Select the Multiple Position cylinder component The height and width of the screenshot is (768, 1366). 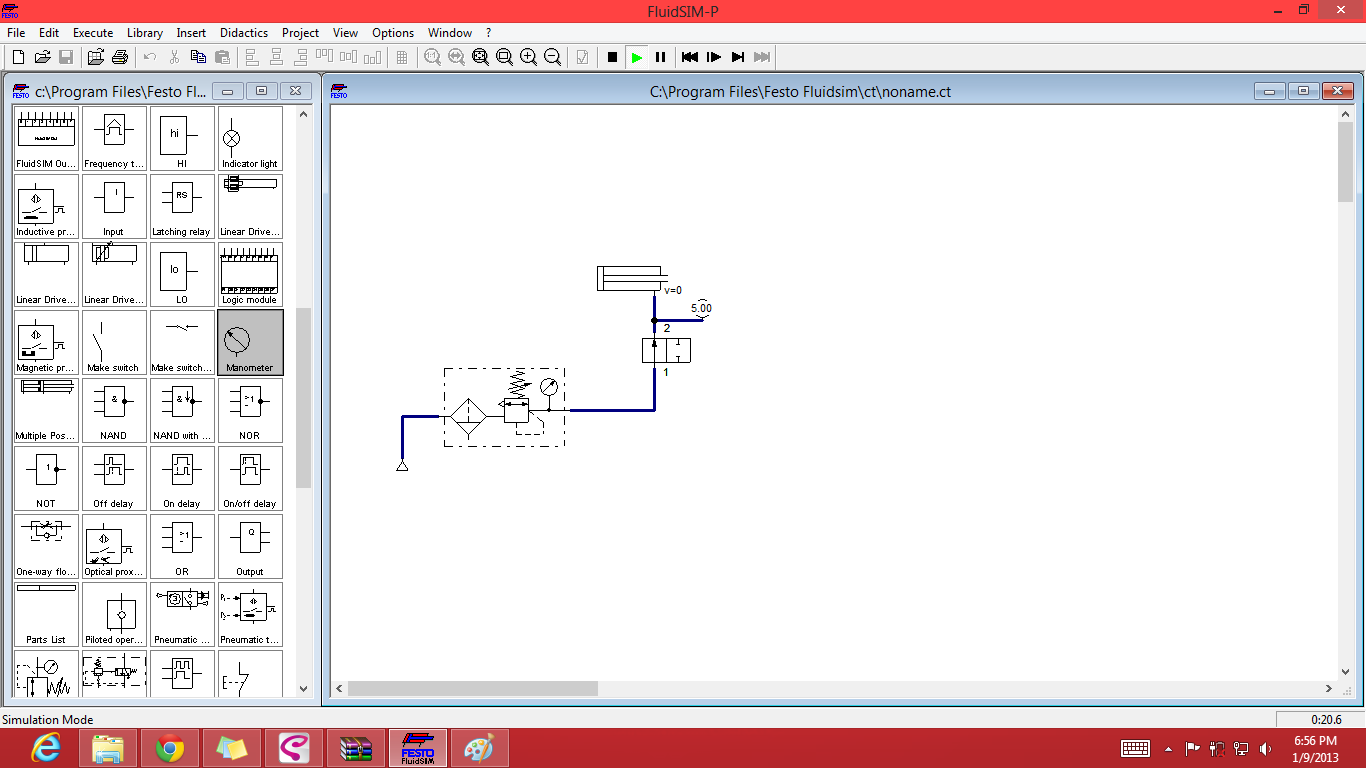coord(46,410)
